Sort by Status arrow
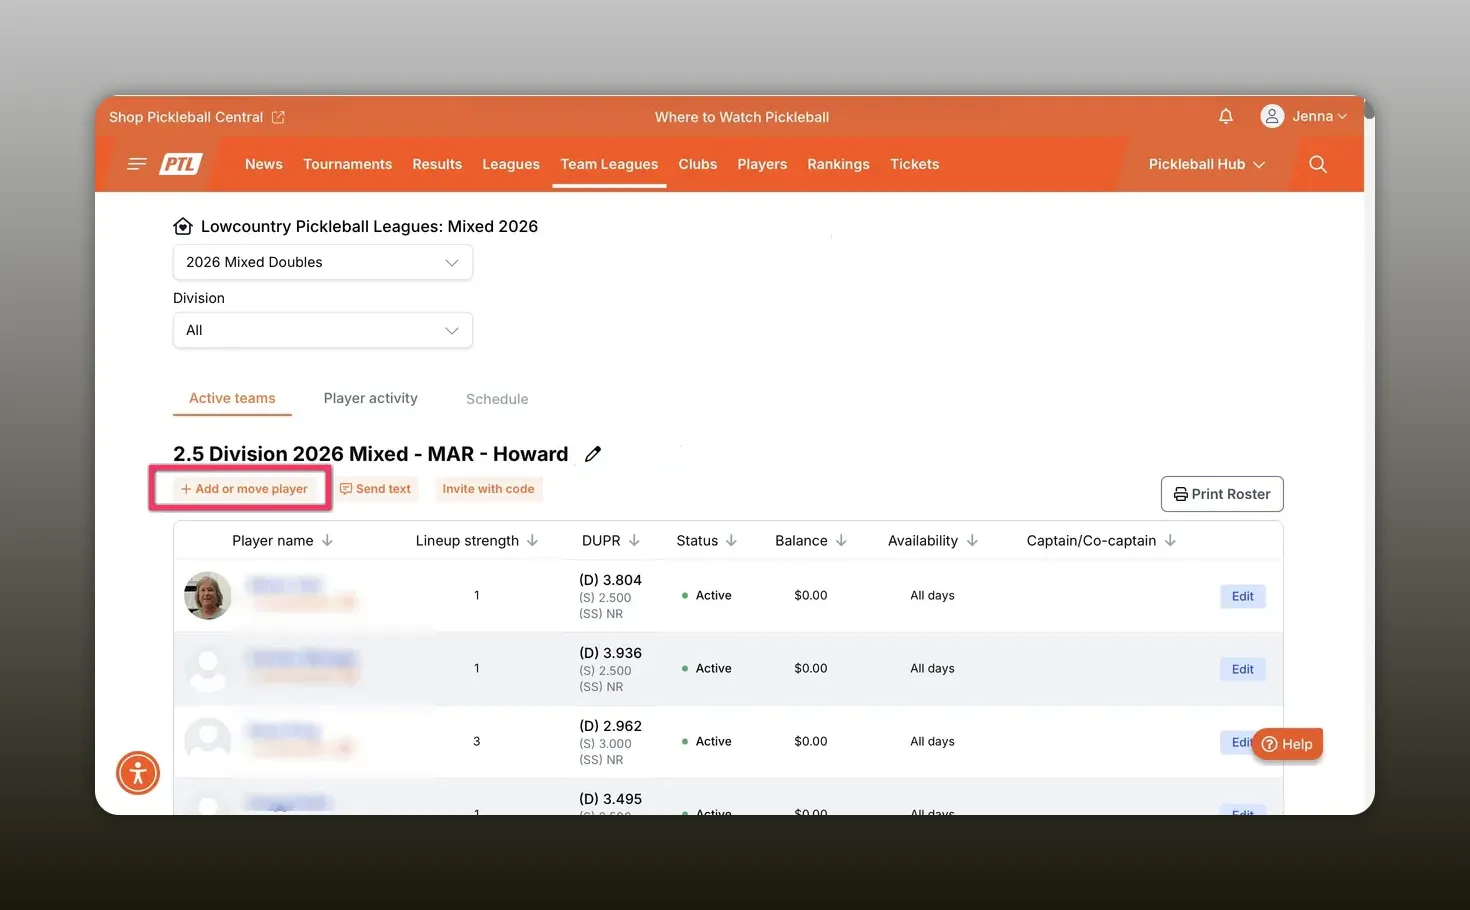 [731, 540]
